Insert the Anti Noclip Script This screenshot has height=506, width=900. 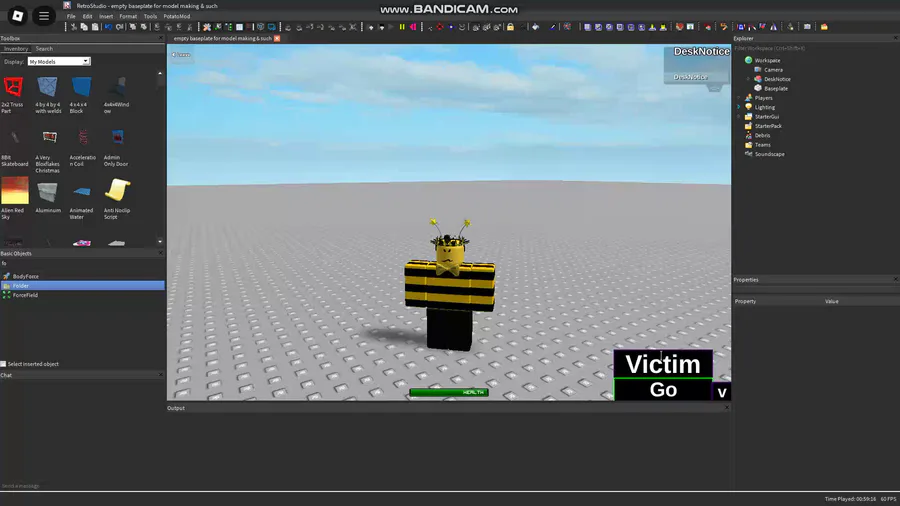(117, 198)
